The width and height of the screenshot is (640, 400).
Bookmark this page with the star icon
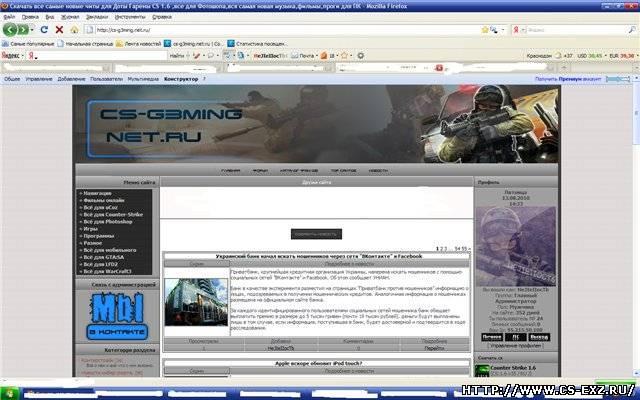tap(485, 30)
